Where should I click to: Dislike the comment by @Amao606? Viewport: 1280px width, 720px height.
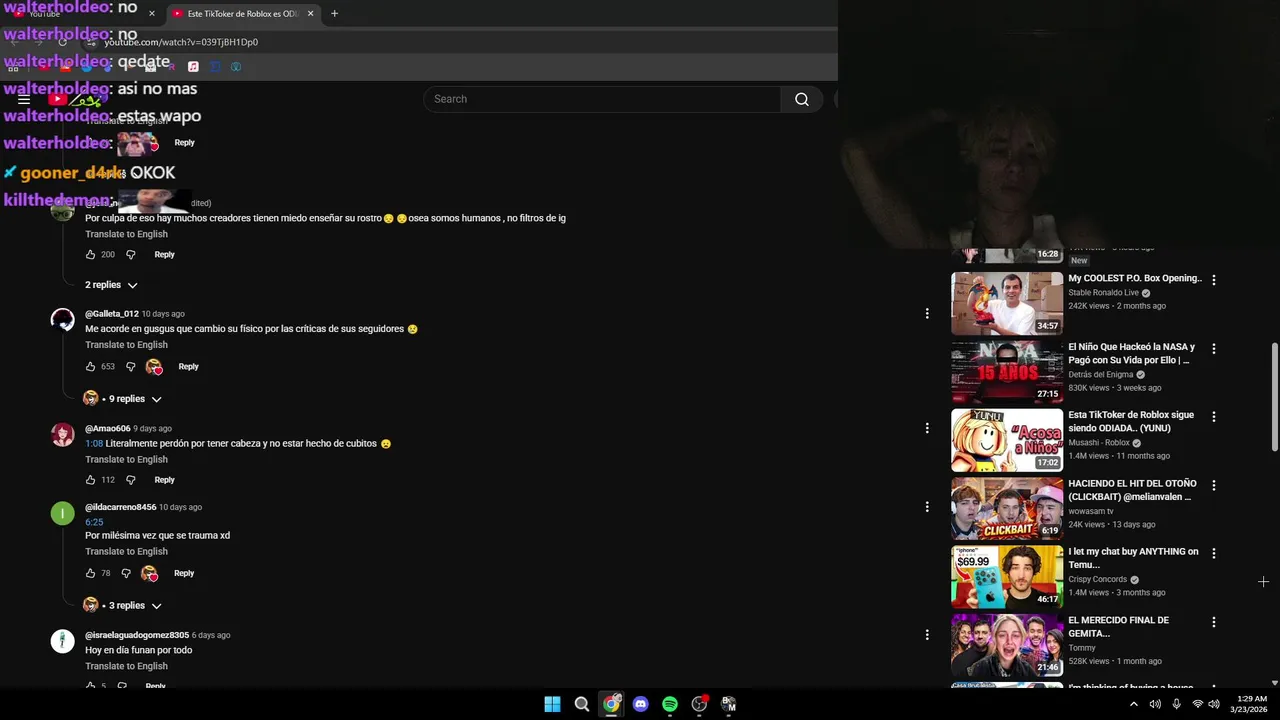click(130, 480)
